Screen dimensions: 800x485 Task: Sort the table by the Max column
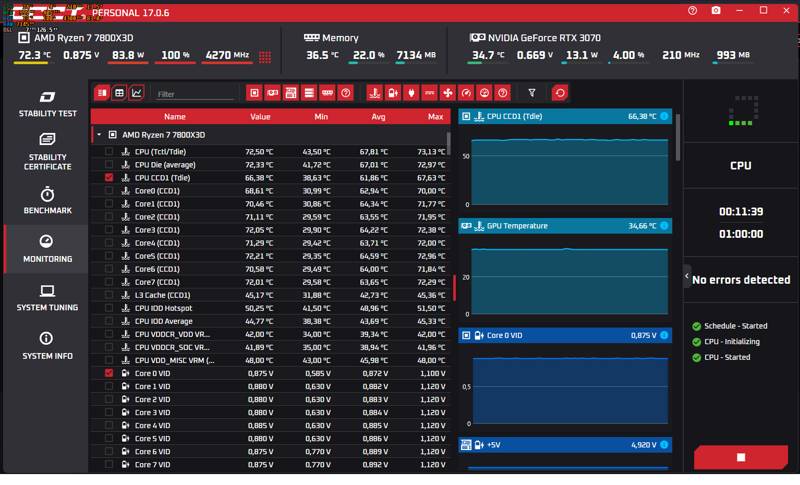click(435, 117)
